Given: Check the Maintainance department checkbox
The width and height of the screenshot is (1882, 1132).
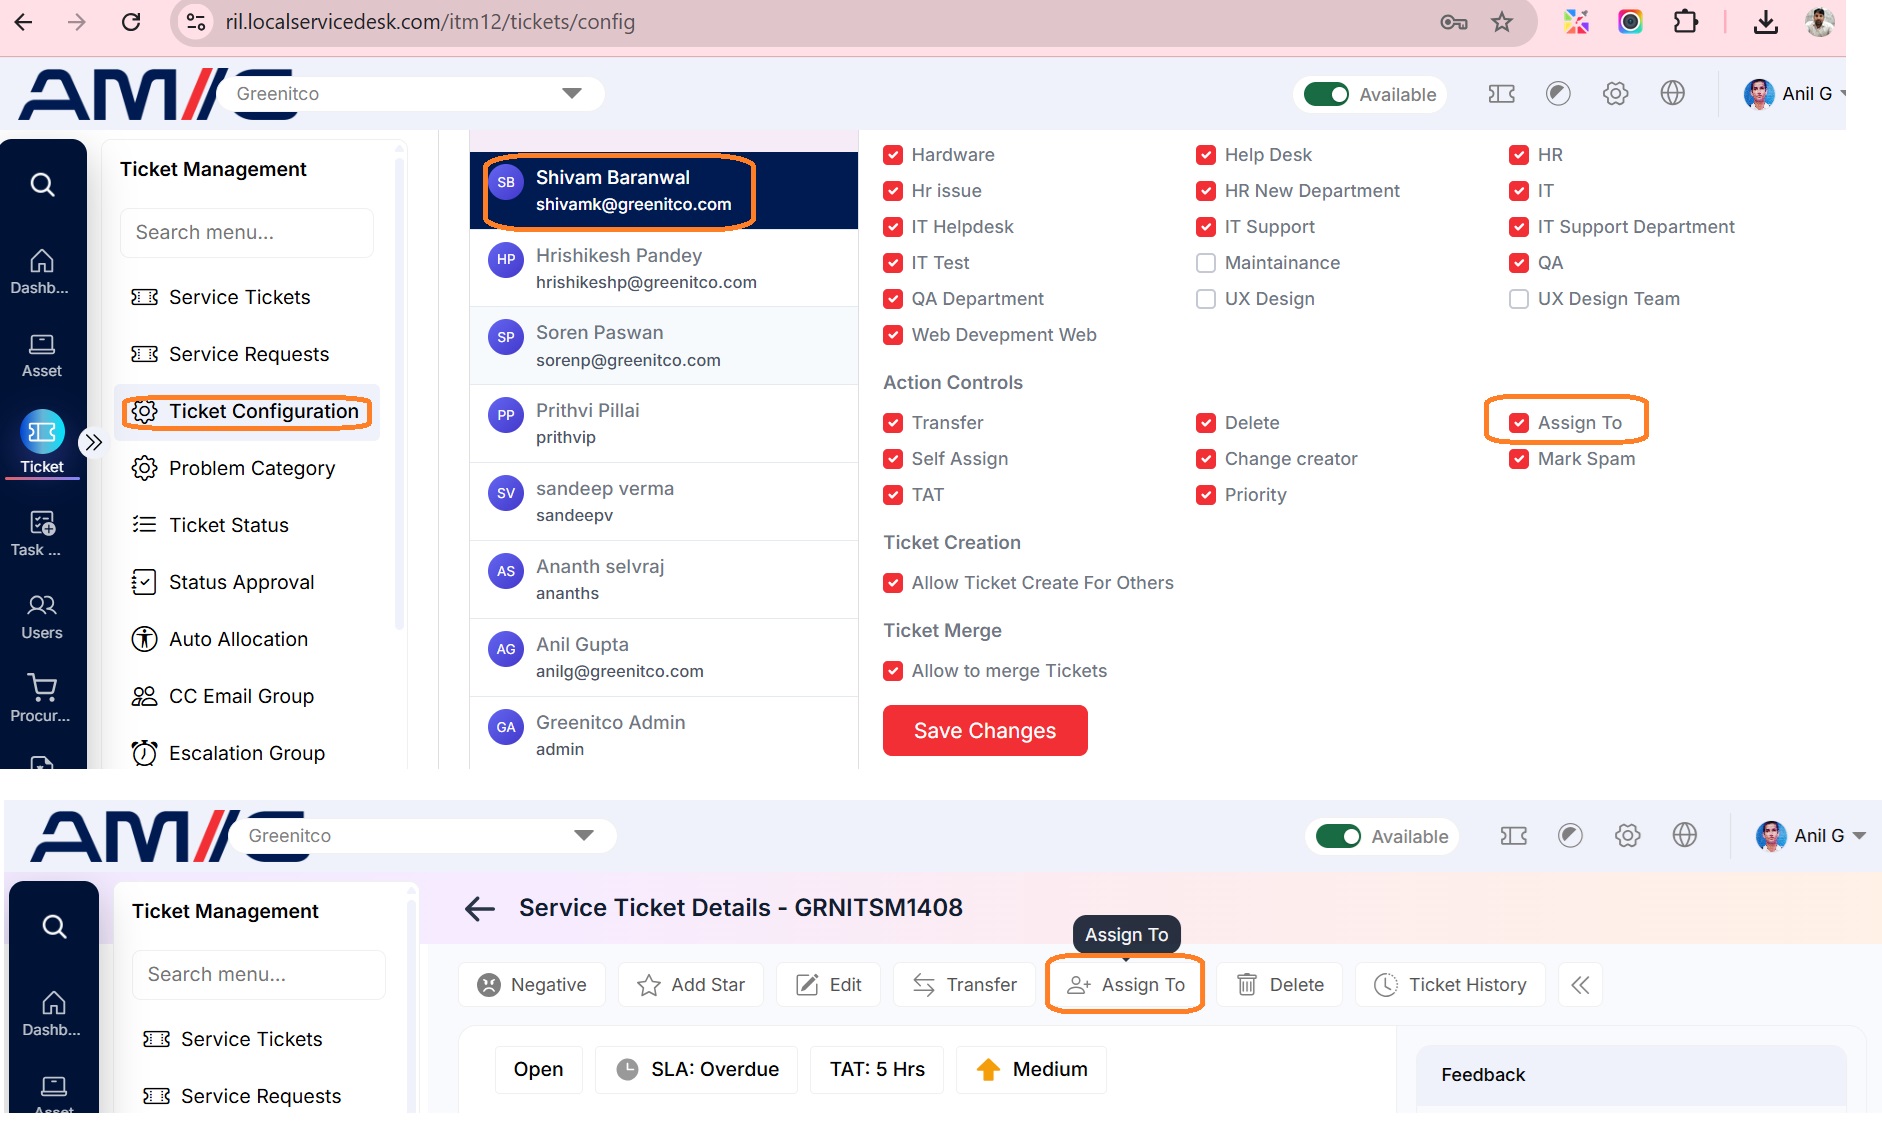Looking at the screenshot, I should (x=1206, y=263).
